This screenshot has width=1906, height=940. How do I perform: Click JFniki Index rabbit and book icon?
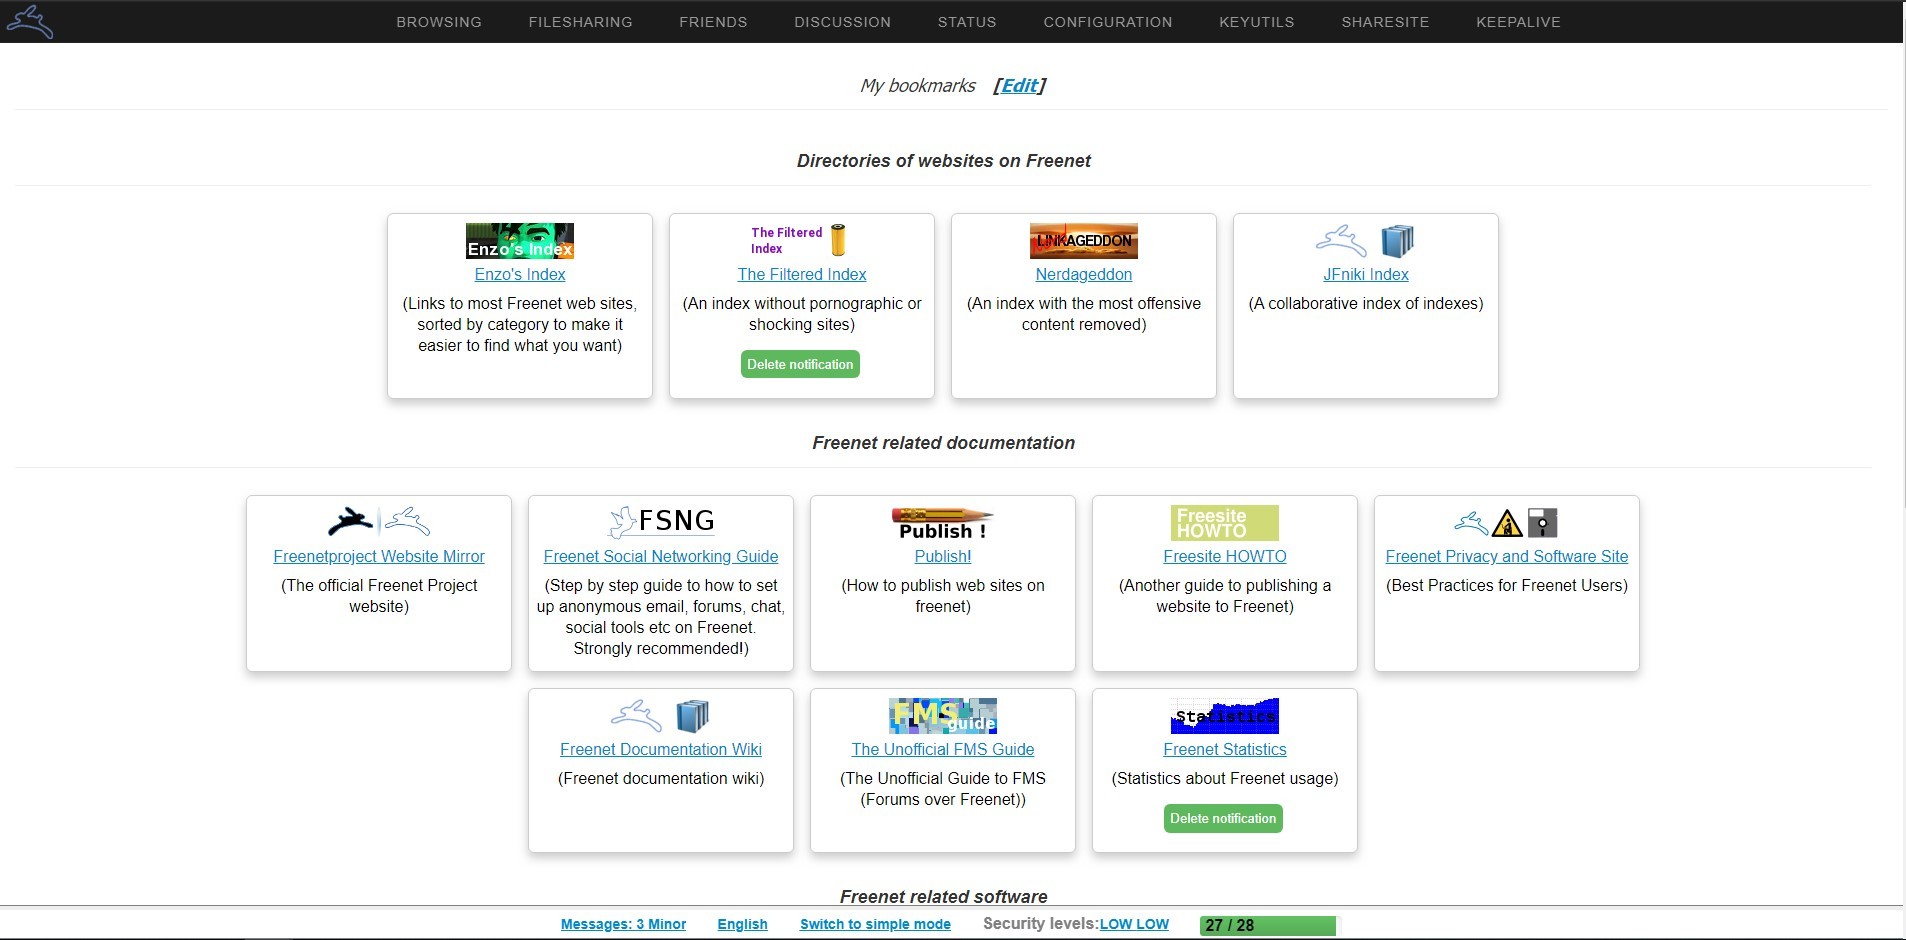click(x=1366, y=241)
